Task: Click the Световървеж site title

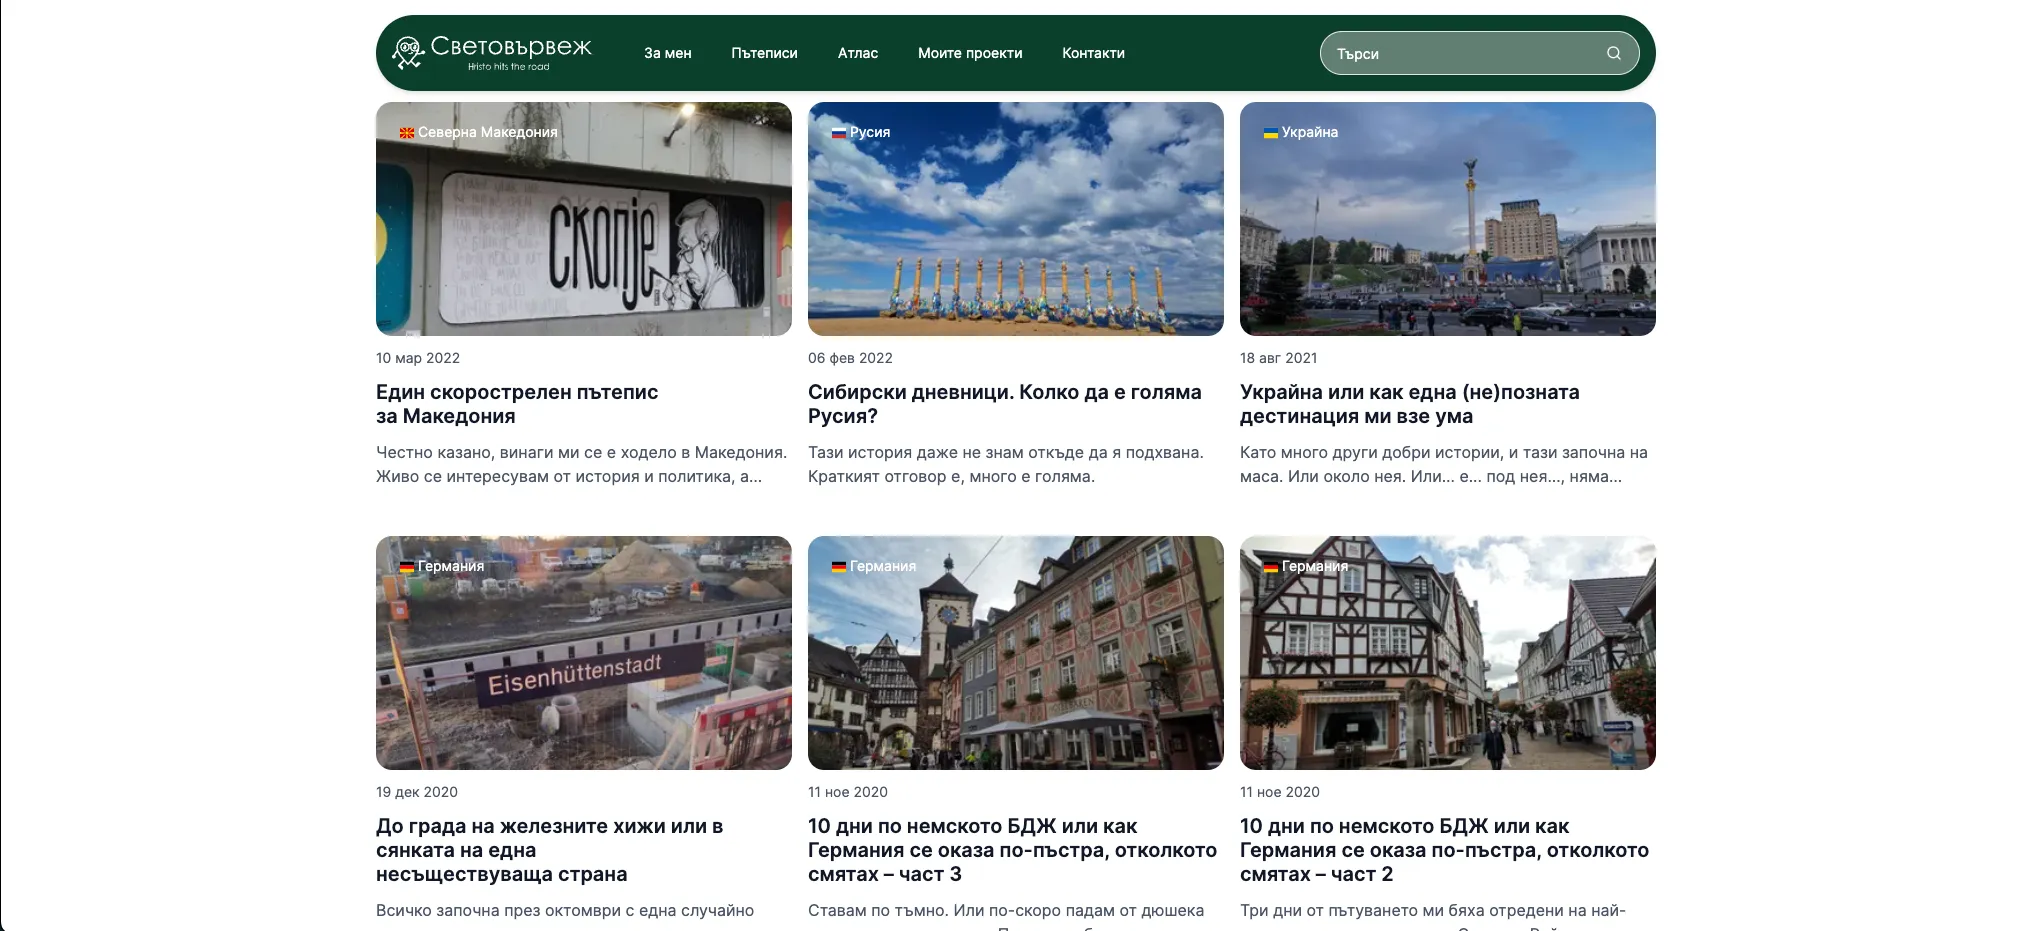Action: pos(511,47)
